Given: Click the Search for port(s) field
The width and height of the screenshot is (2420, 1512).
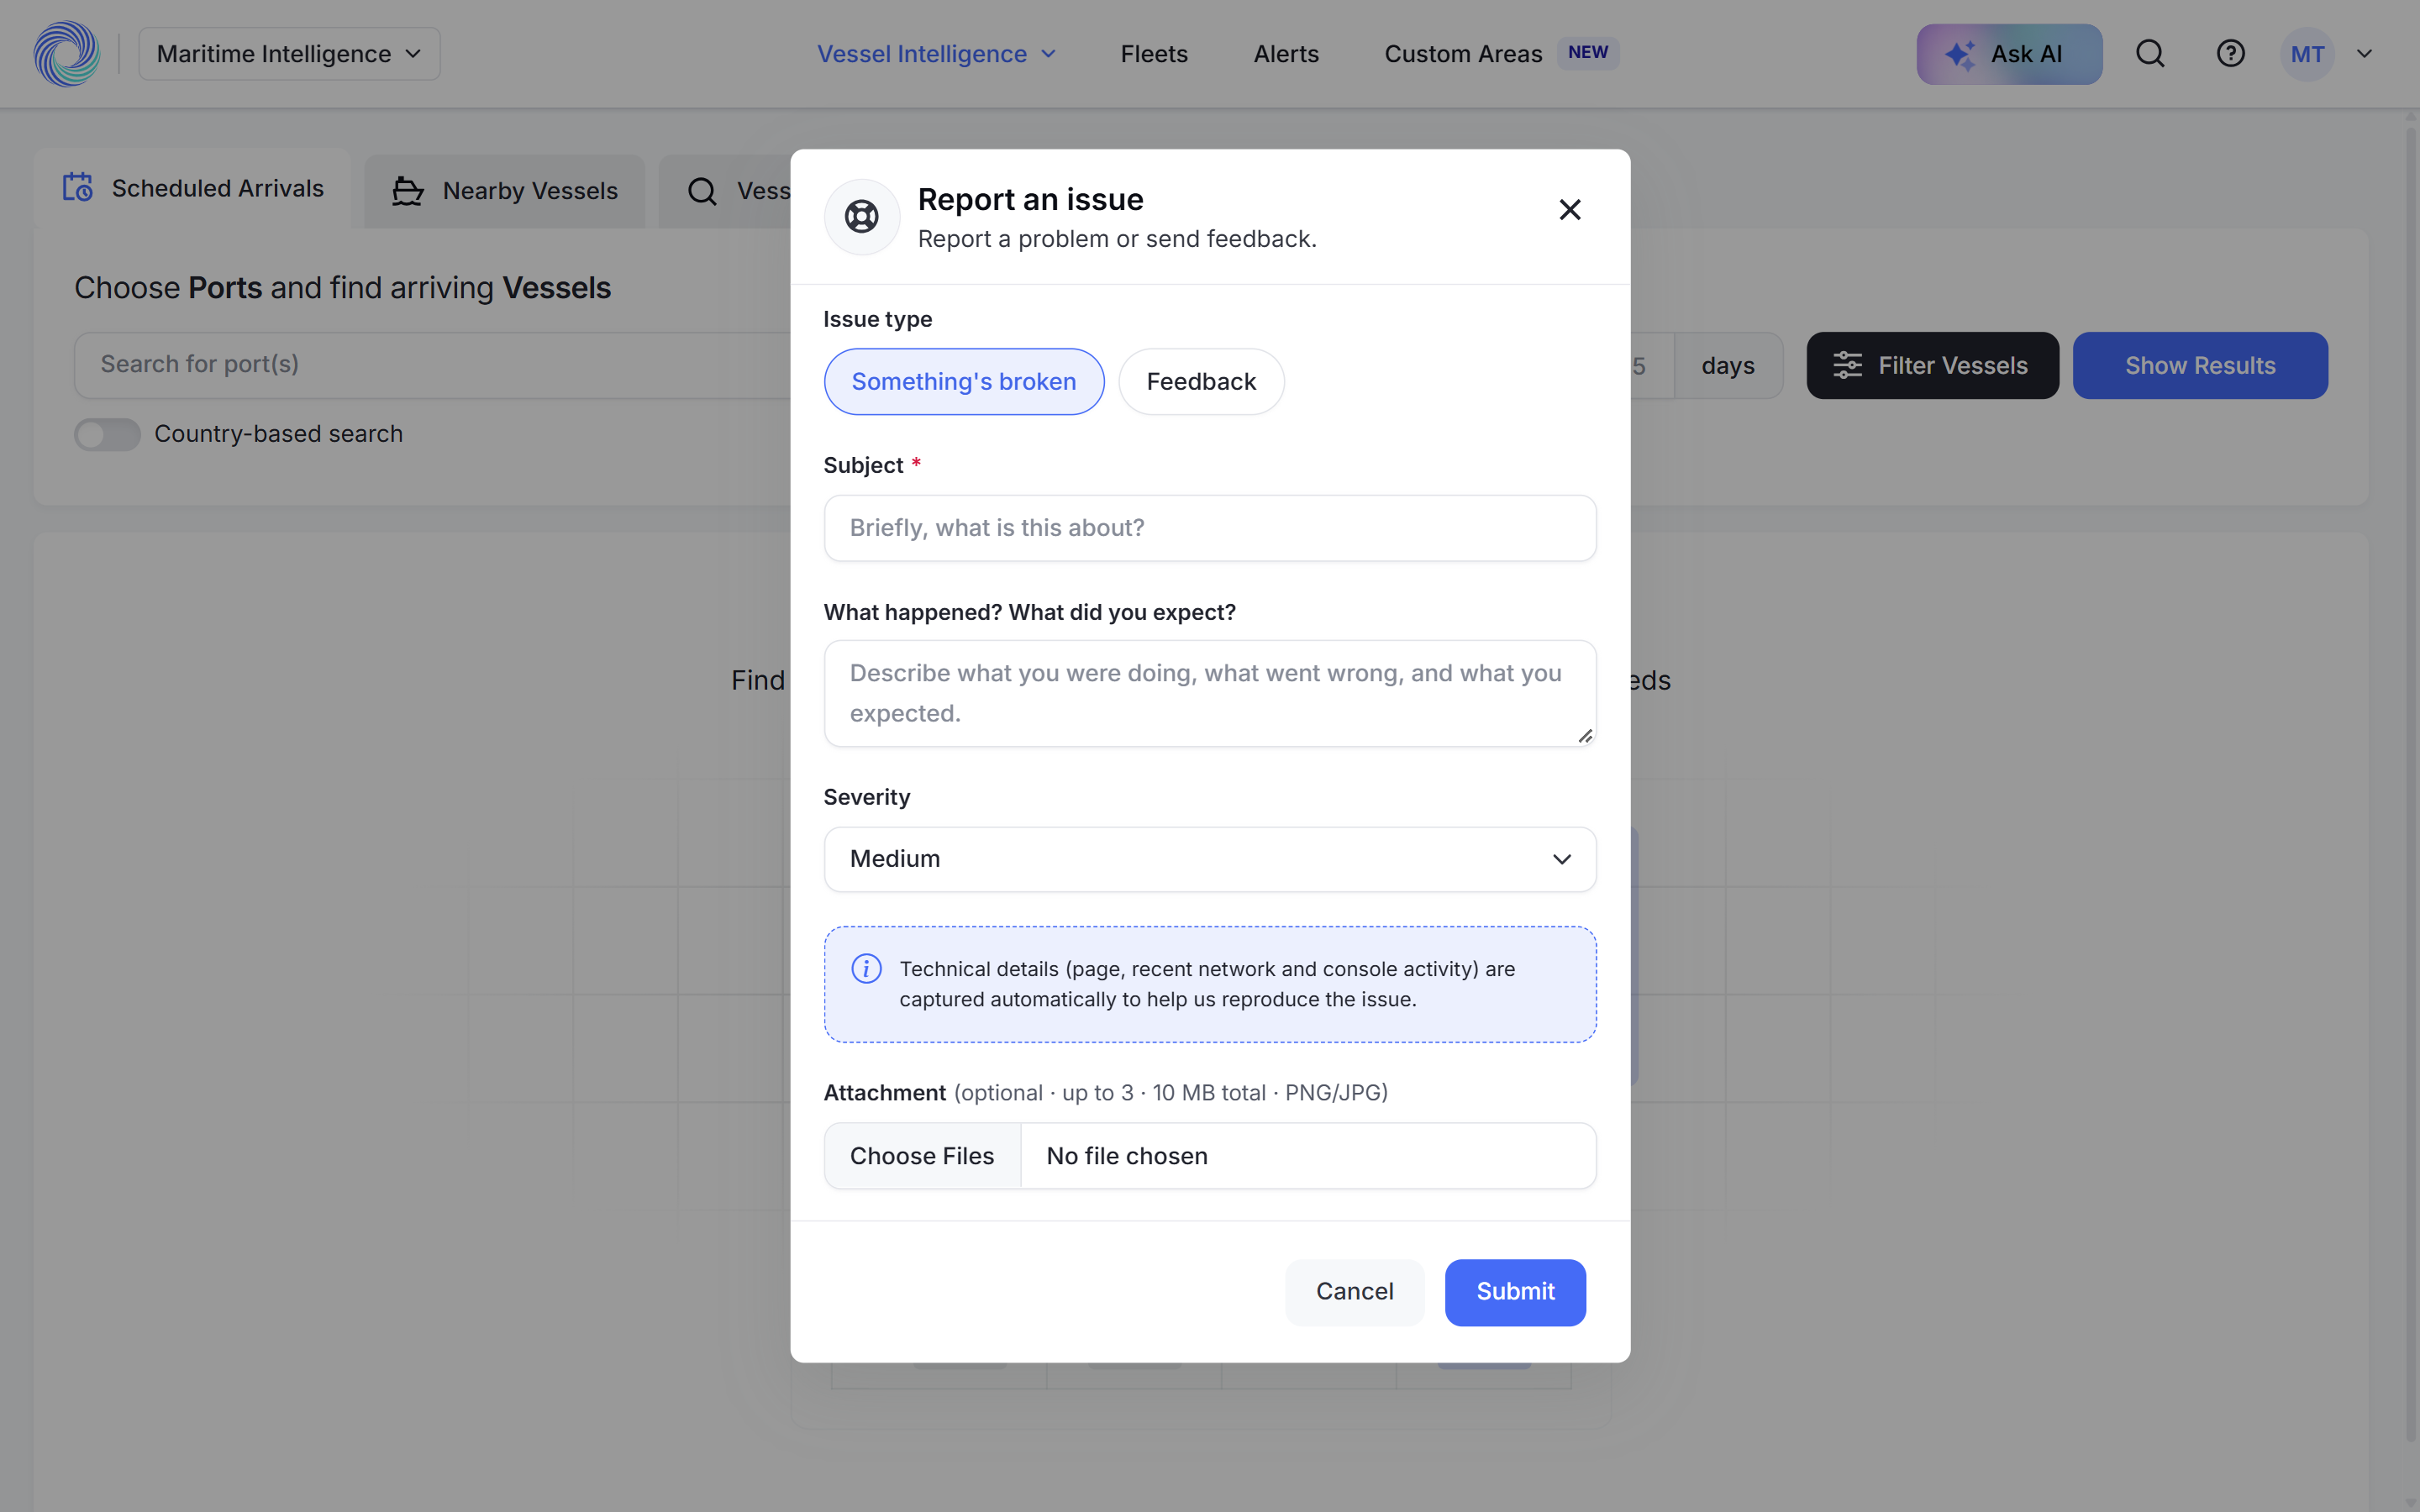Looking at the screenshot, I should (x=432, y=365).
